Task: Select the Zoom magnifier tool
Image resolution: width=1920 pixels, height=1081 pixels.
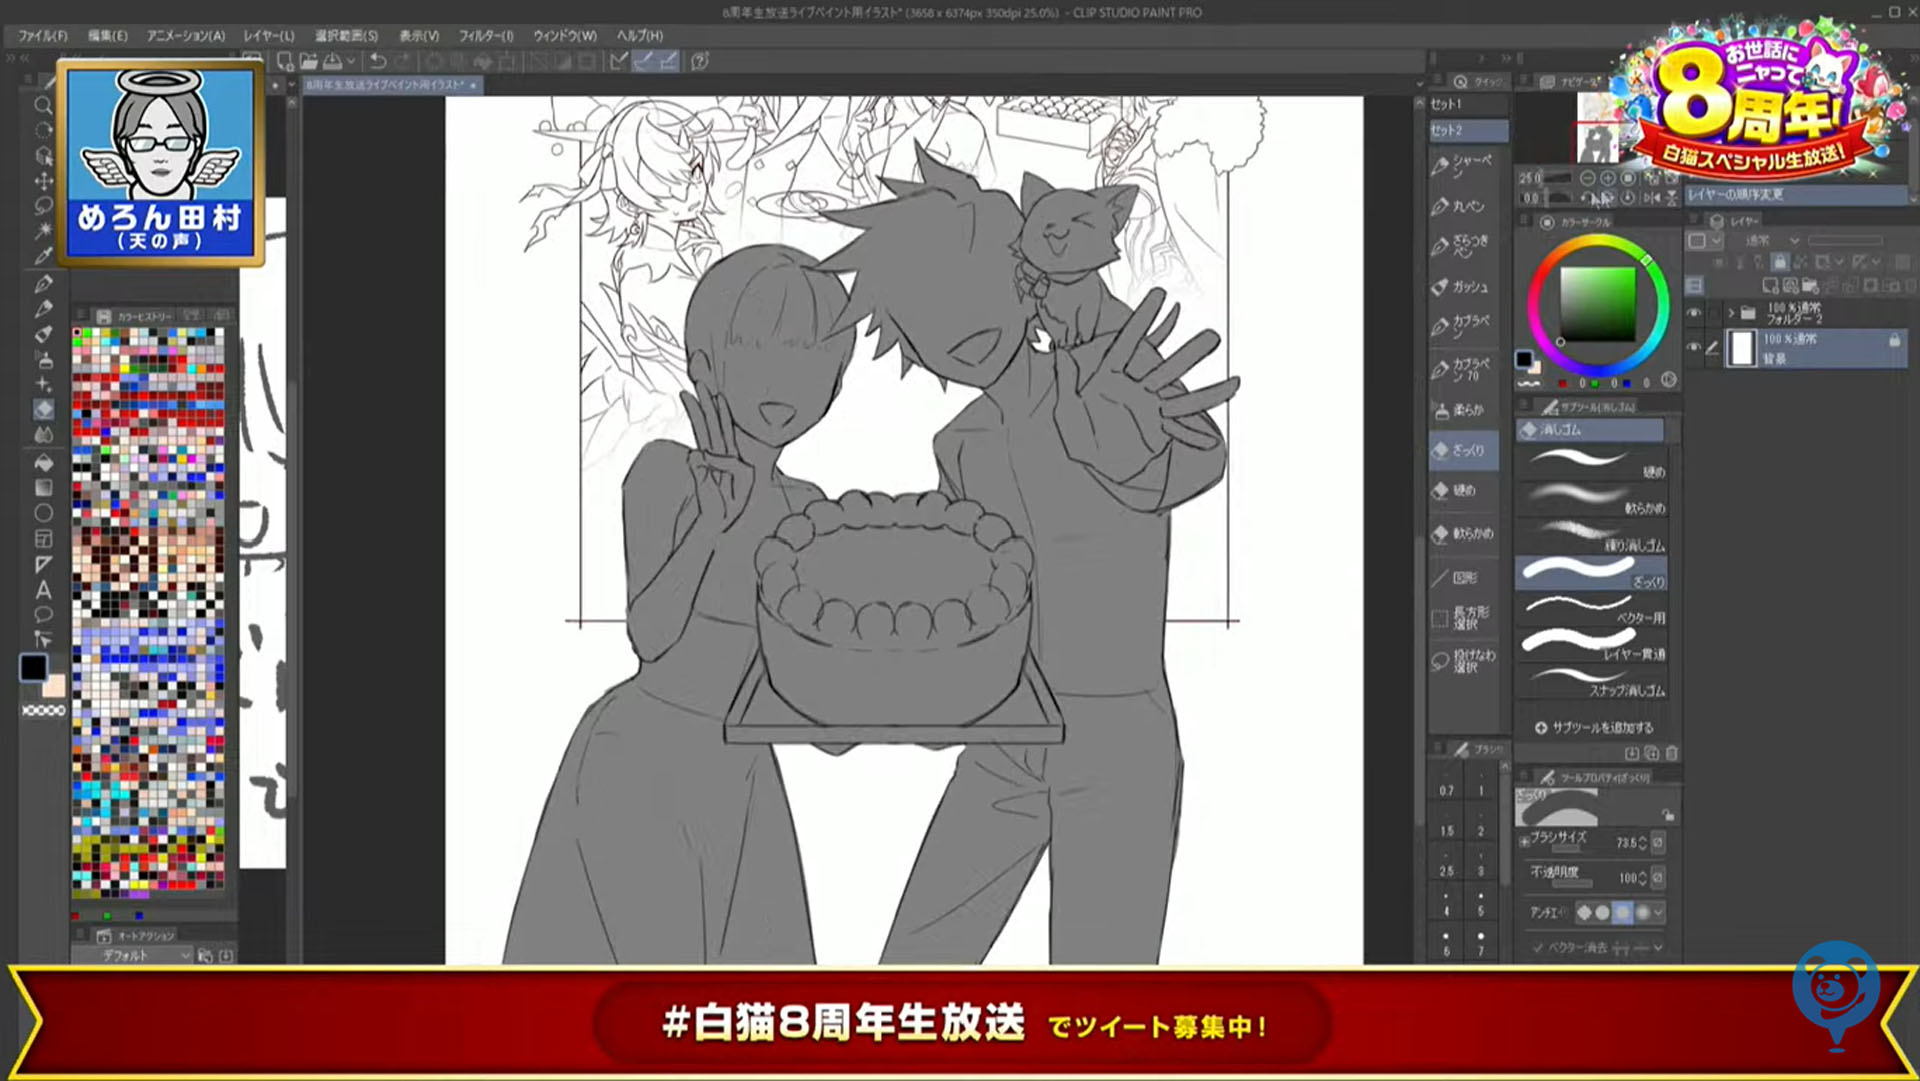Action: (x=43, y=105)
